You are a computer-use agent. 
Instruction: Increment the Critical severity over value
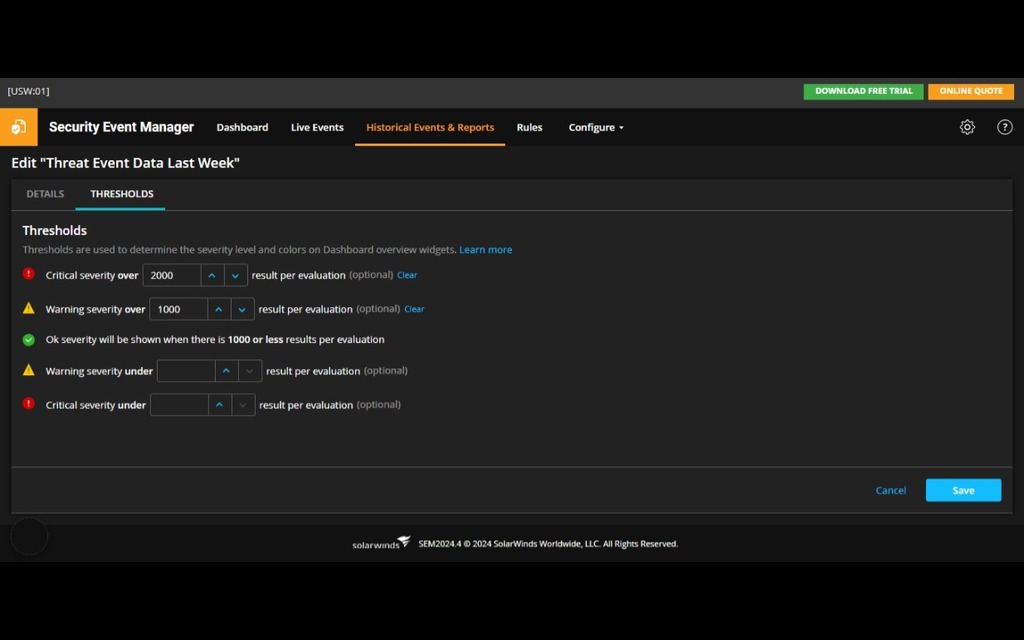pos(212,274)
